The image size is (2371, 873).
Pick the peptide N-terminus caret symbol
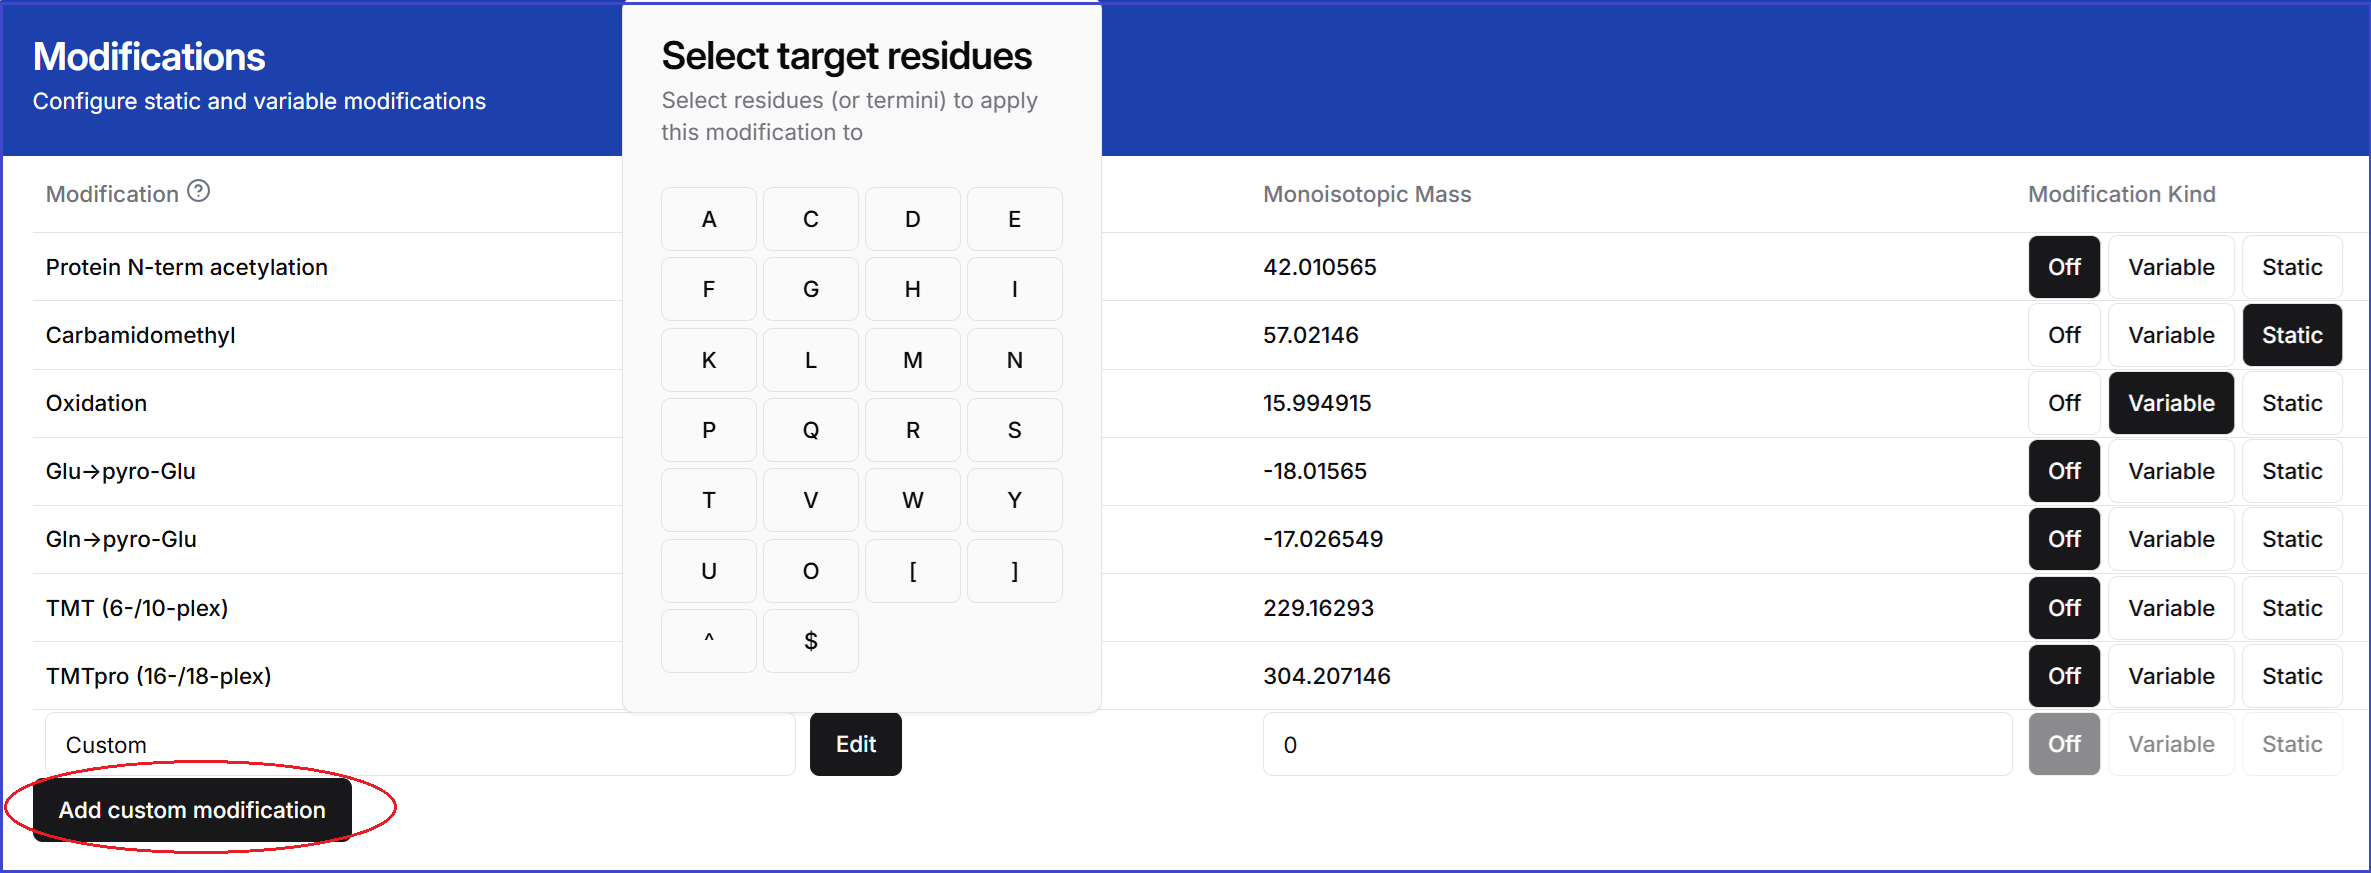(708, 641)
